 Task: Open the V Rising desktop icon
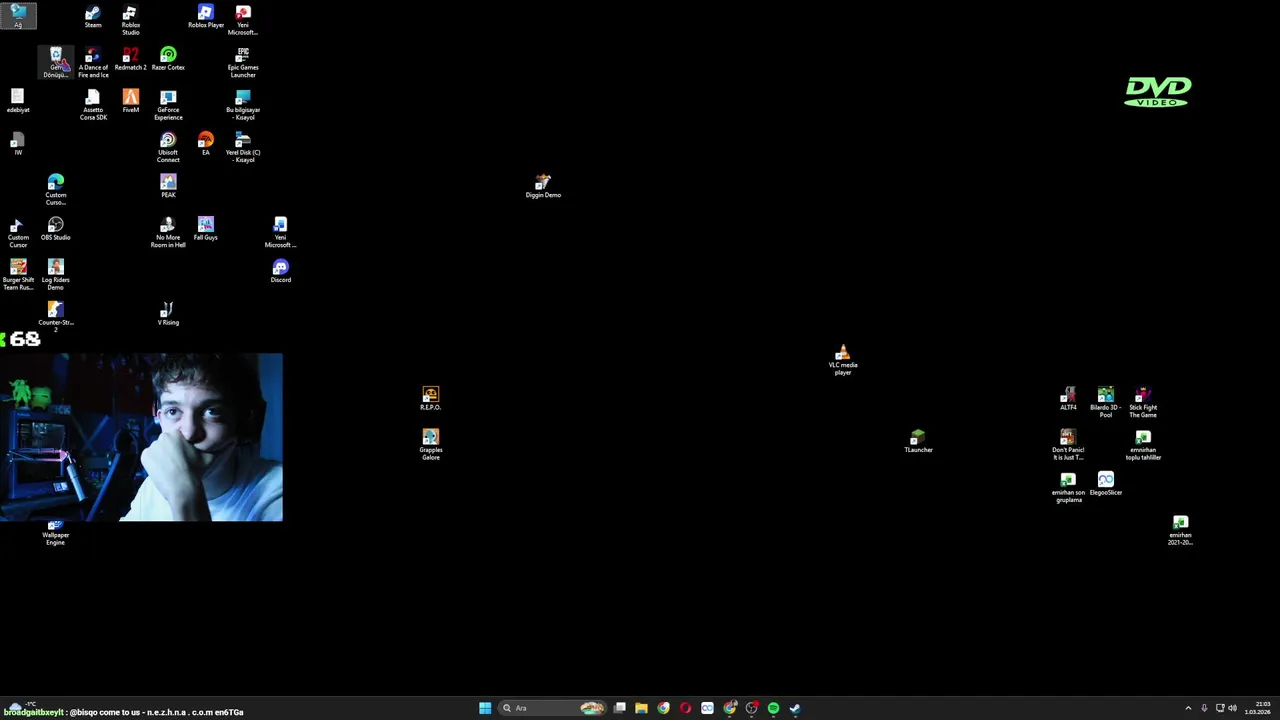168,314
